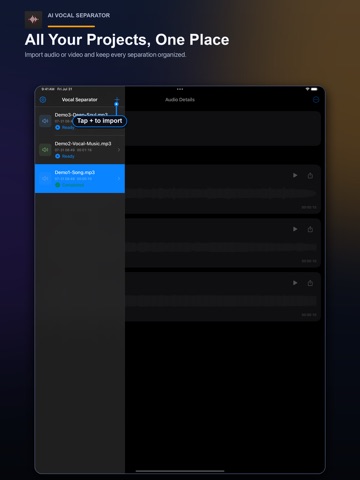The image size is (360, 480).
Task: Tap the Wi-Fi status icon
Action: coord(307,89)
